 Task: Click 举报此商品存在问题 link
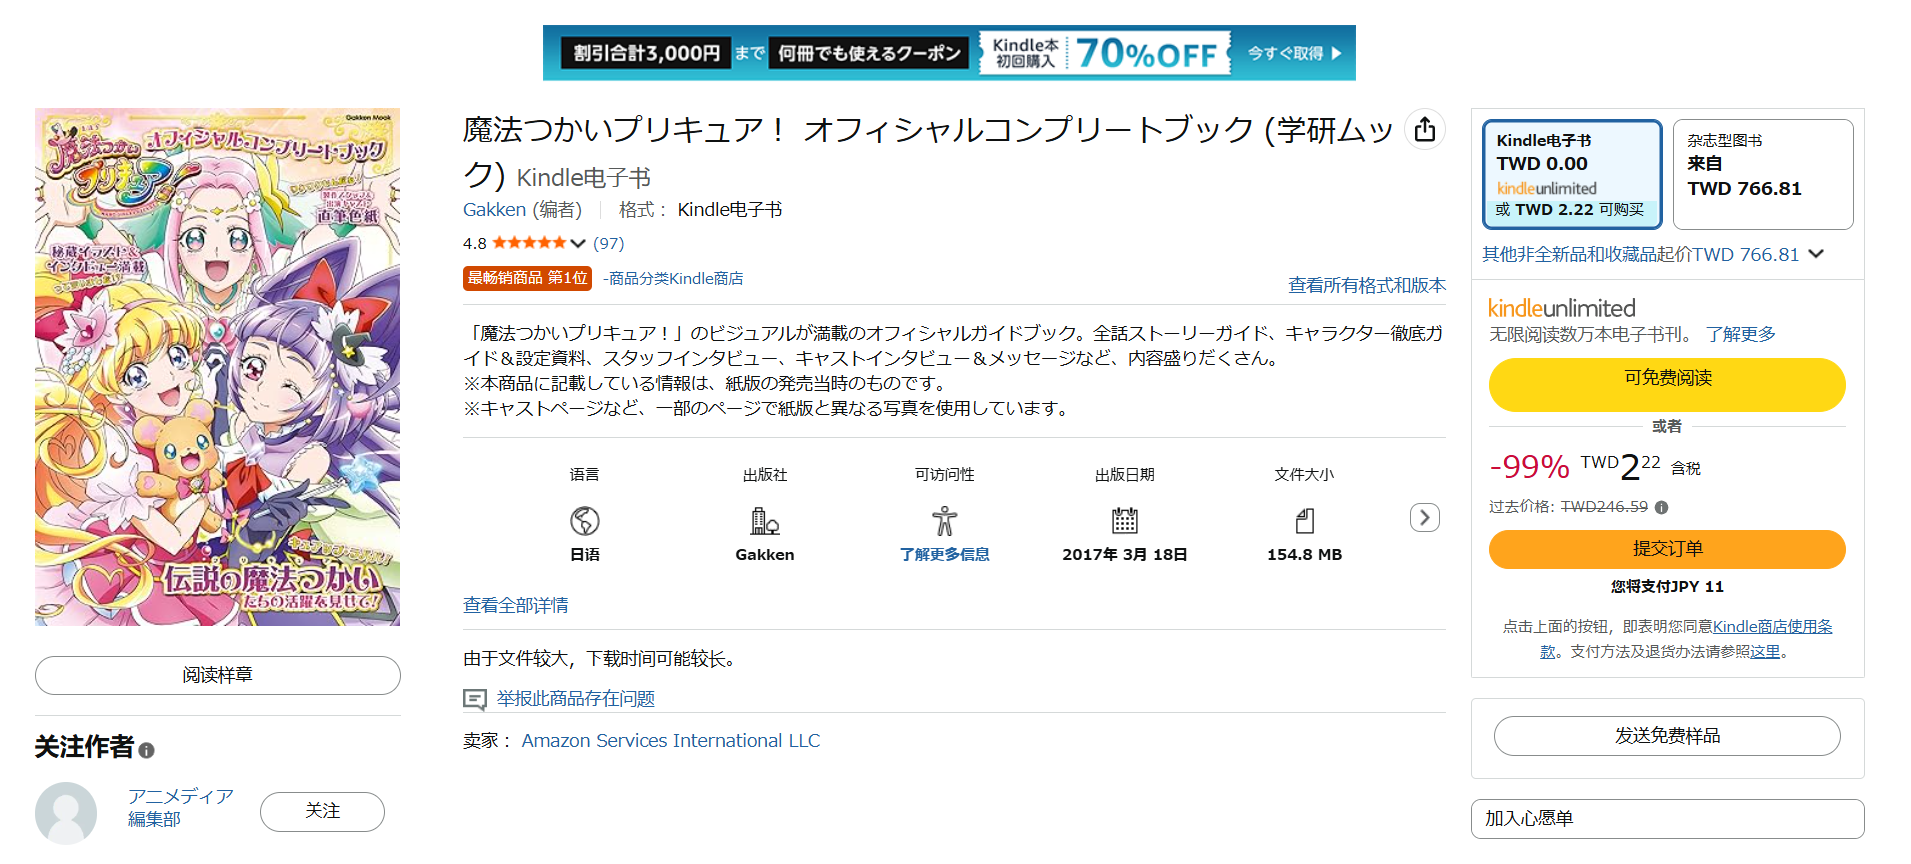[x=576, y=698]
